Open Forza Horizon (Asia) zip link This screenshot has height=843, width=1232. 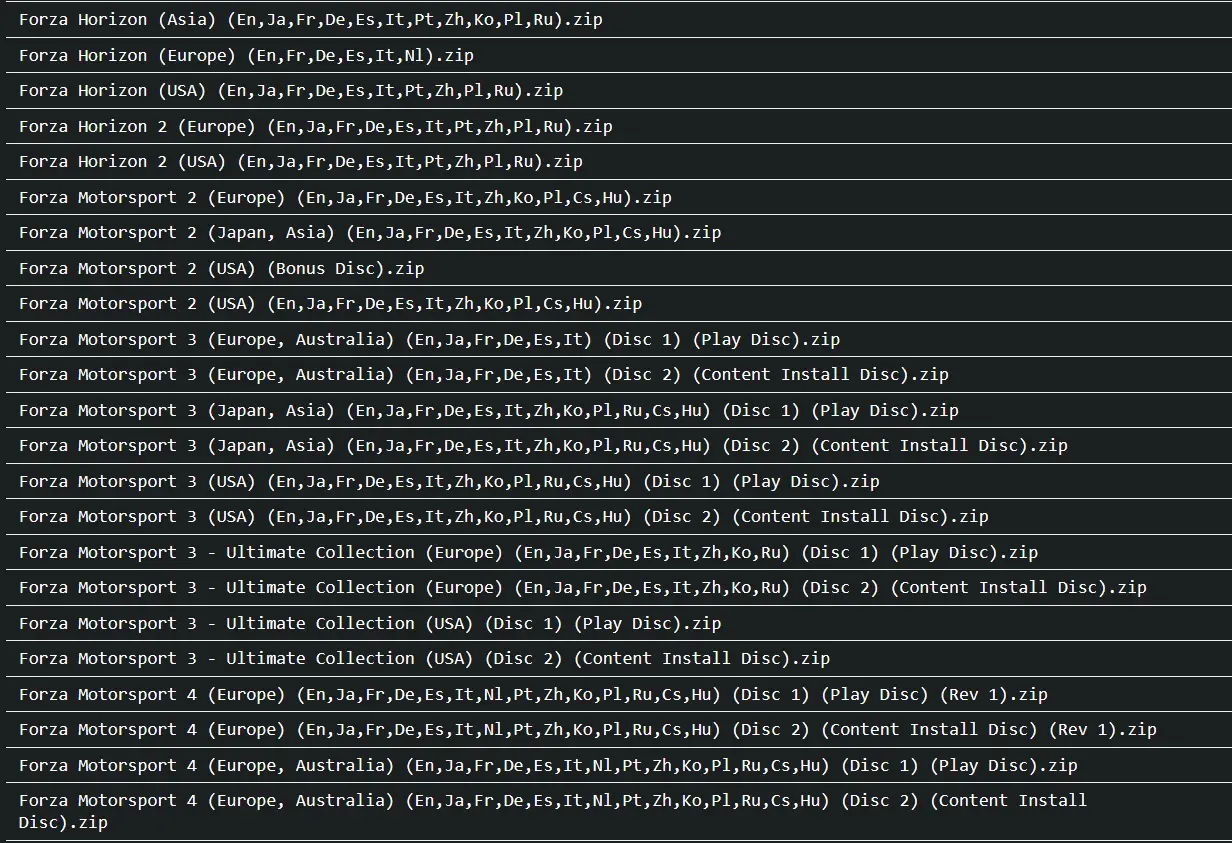pos(311,19)
